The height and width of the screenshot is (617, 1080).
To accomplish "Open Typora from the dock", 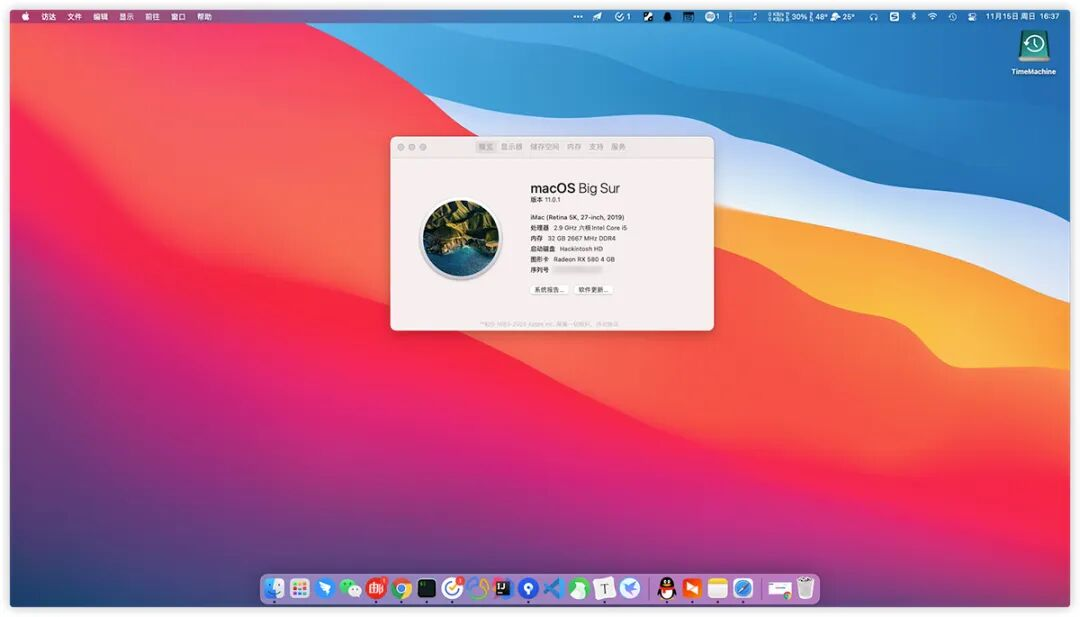I will click(605, 589).
